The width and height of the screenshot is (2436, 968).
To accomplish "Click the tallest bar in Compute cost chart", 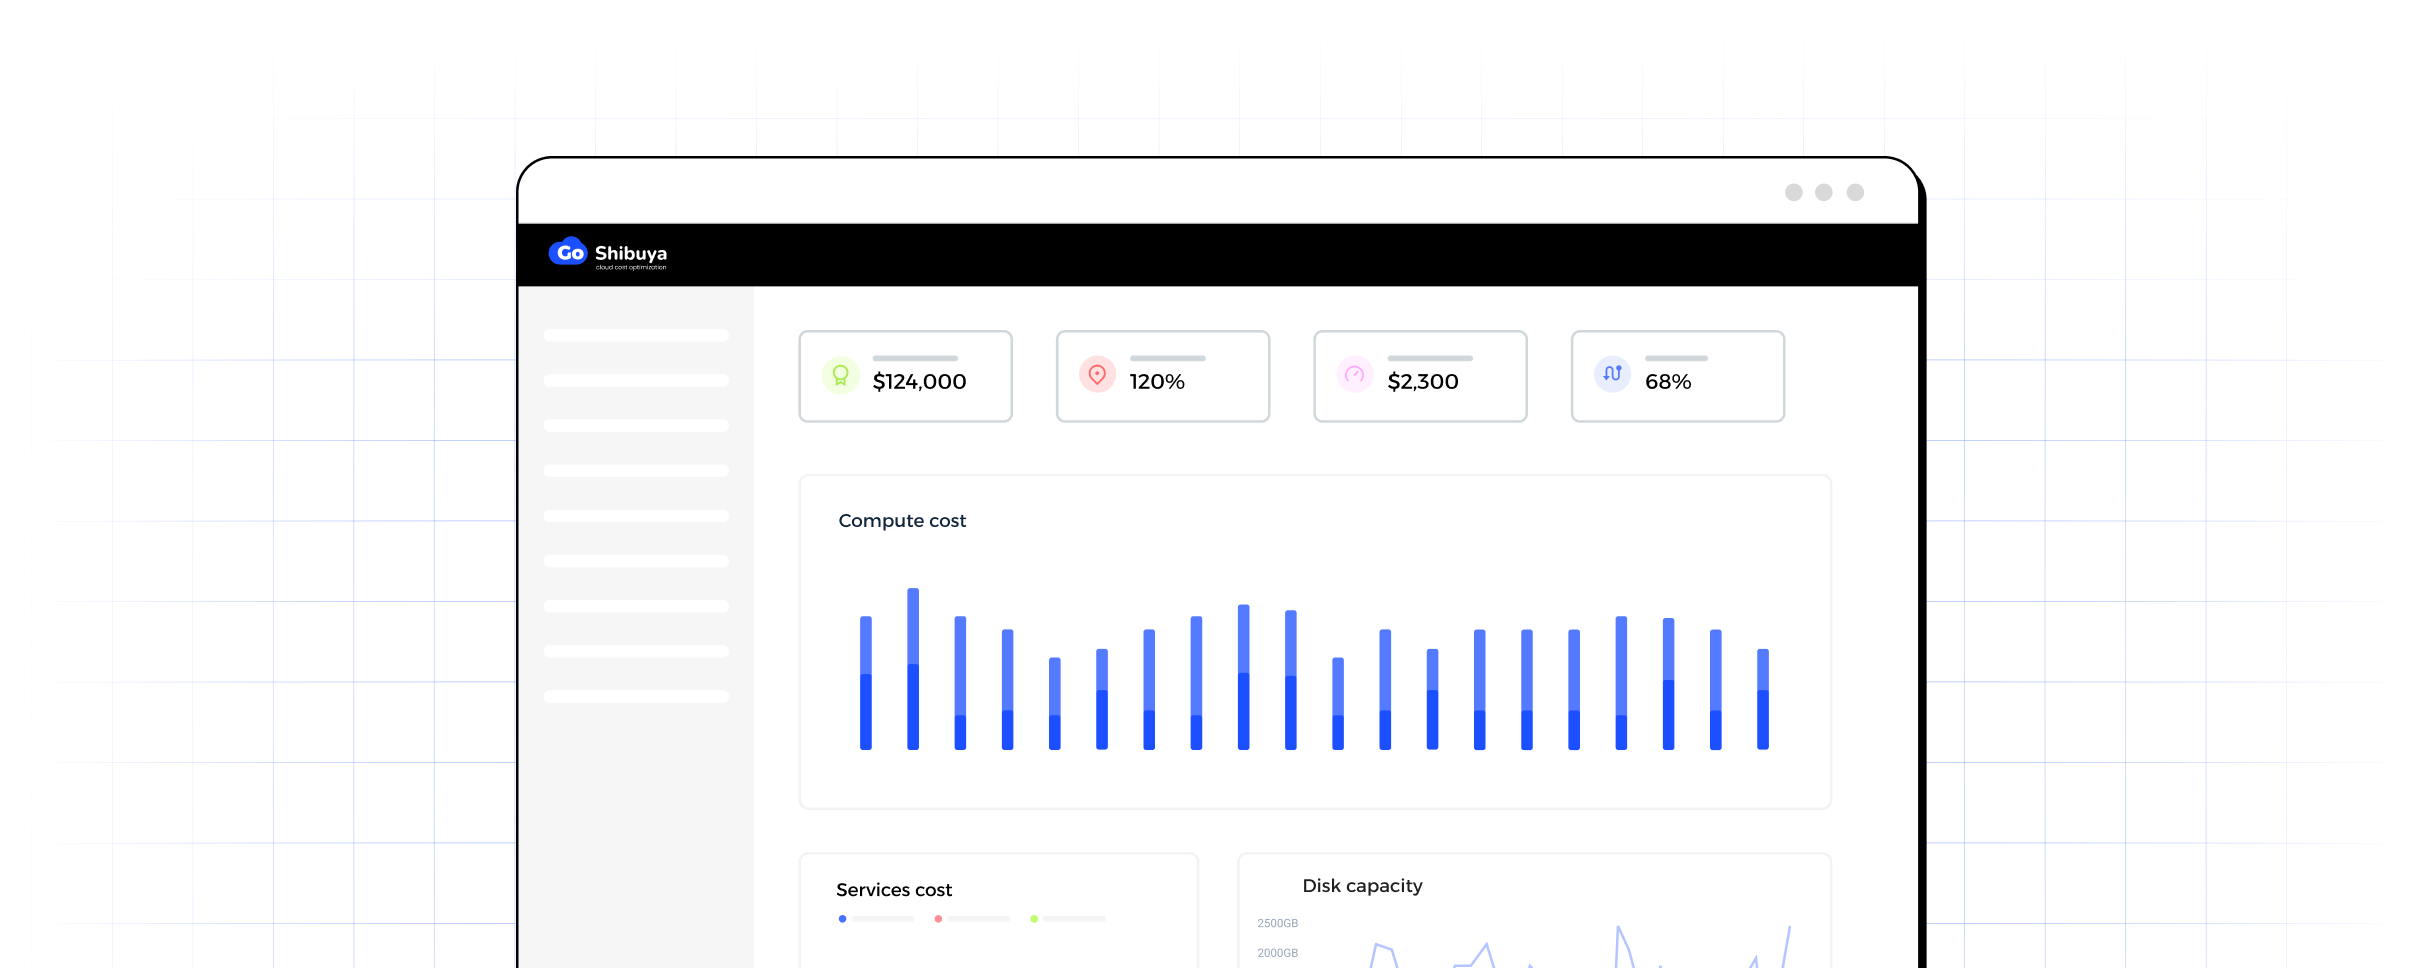I will 913,669.
